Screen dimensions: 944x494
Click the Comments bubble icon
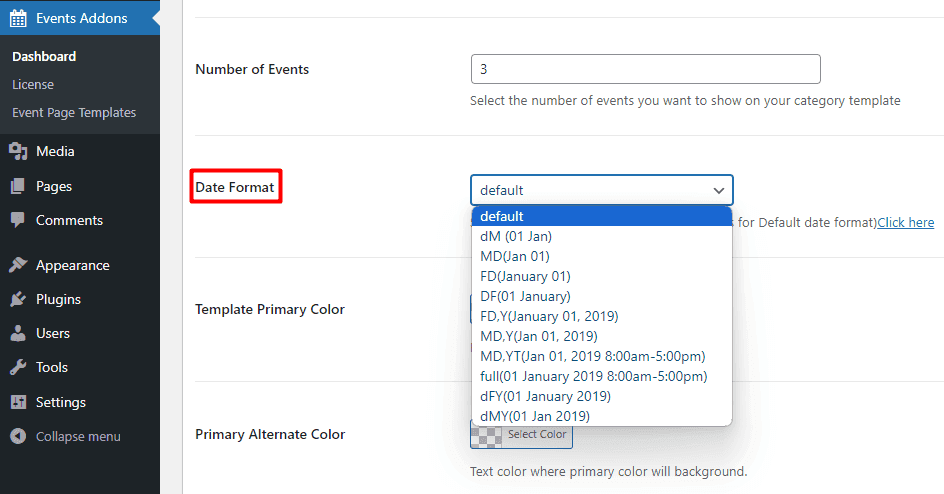(x=18, y=220)
